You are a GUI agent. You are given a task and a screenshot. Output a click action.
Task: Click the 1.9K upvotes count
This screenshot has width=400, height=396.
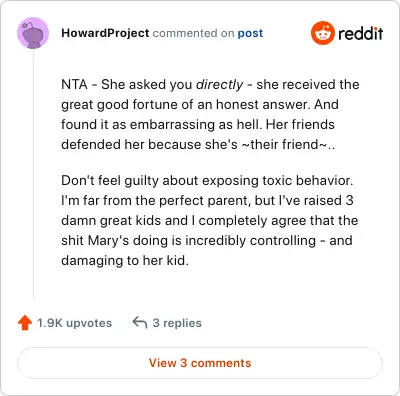click(74, 323)
